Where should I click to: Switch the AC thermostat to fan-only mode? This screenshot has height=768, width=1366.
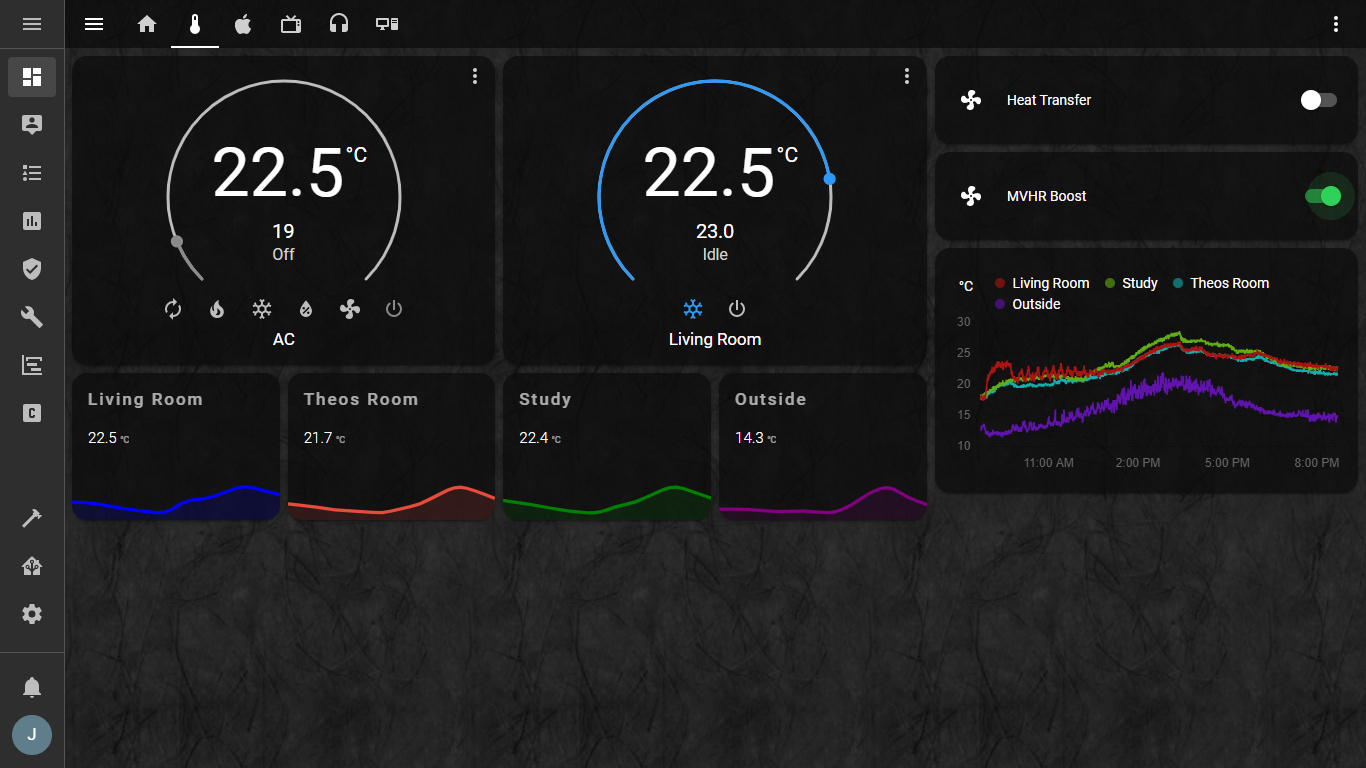pos(349,309)
